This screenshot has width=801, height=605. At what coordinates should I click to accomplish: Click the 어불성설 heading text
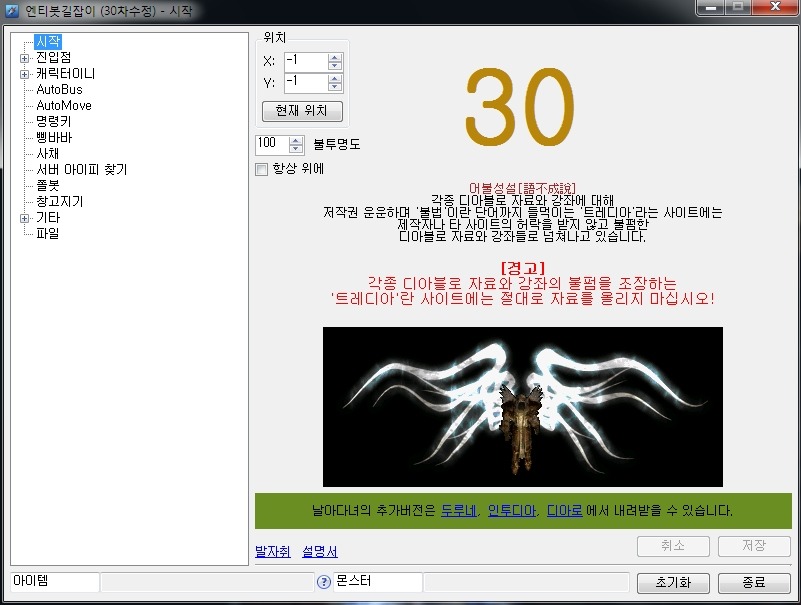(x=522, y=188)
